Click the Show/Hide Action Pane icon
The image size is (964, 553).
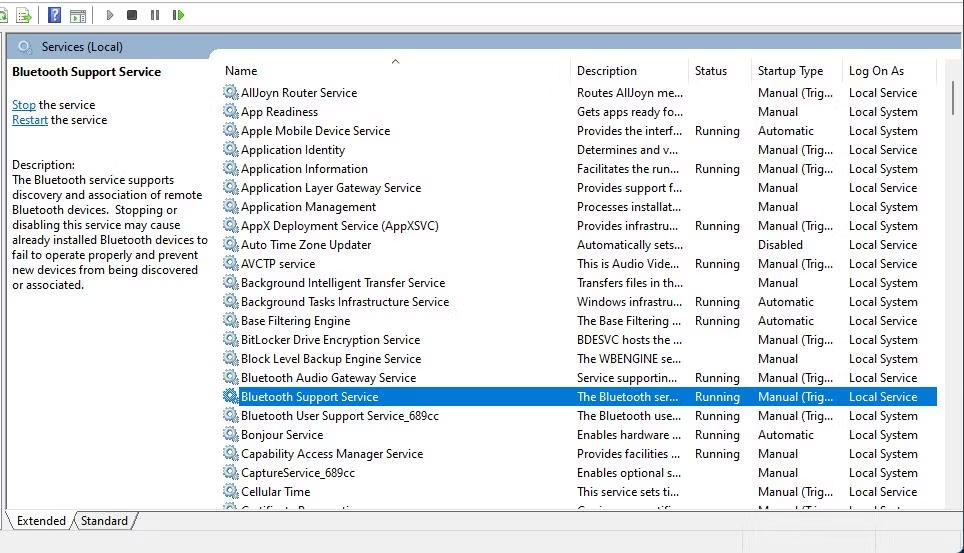[78, 15]
